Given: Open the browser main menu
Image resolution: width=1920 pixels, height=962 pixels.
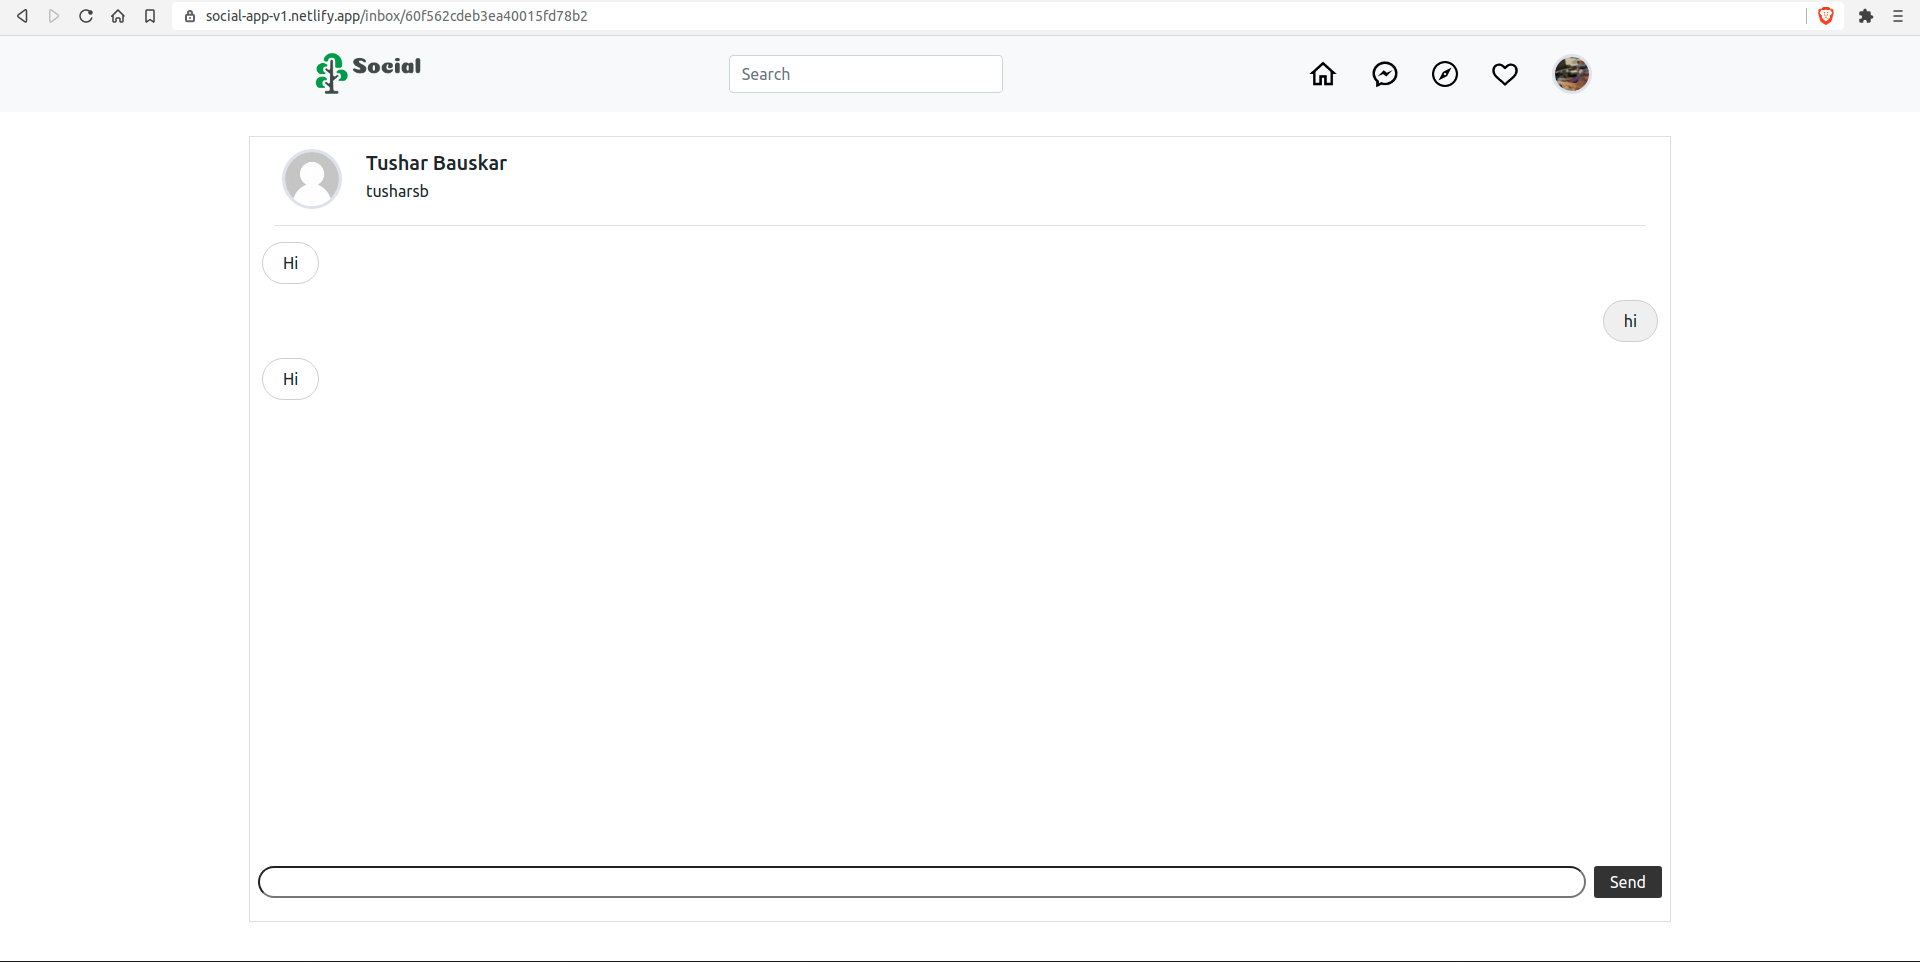Looking at the screenshot, I should click(x=1898, y=16).
